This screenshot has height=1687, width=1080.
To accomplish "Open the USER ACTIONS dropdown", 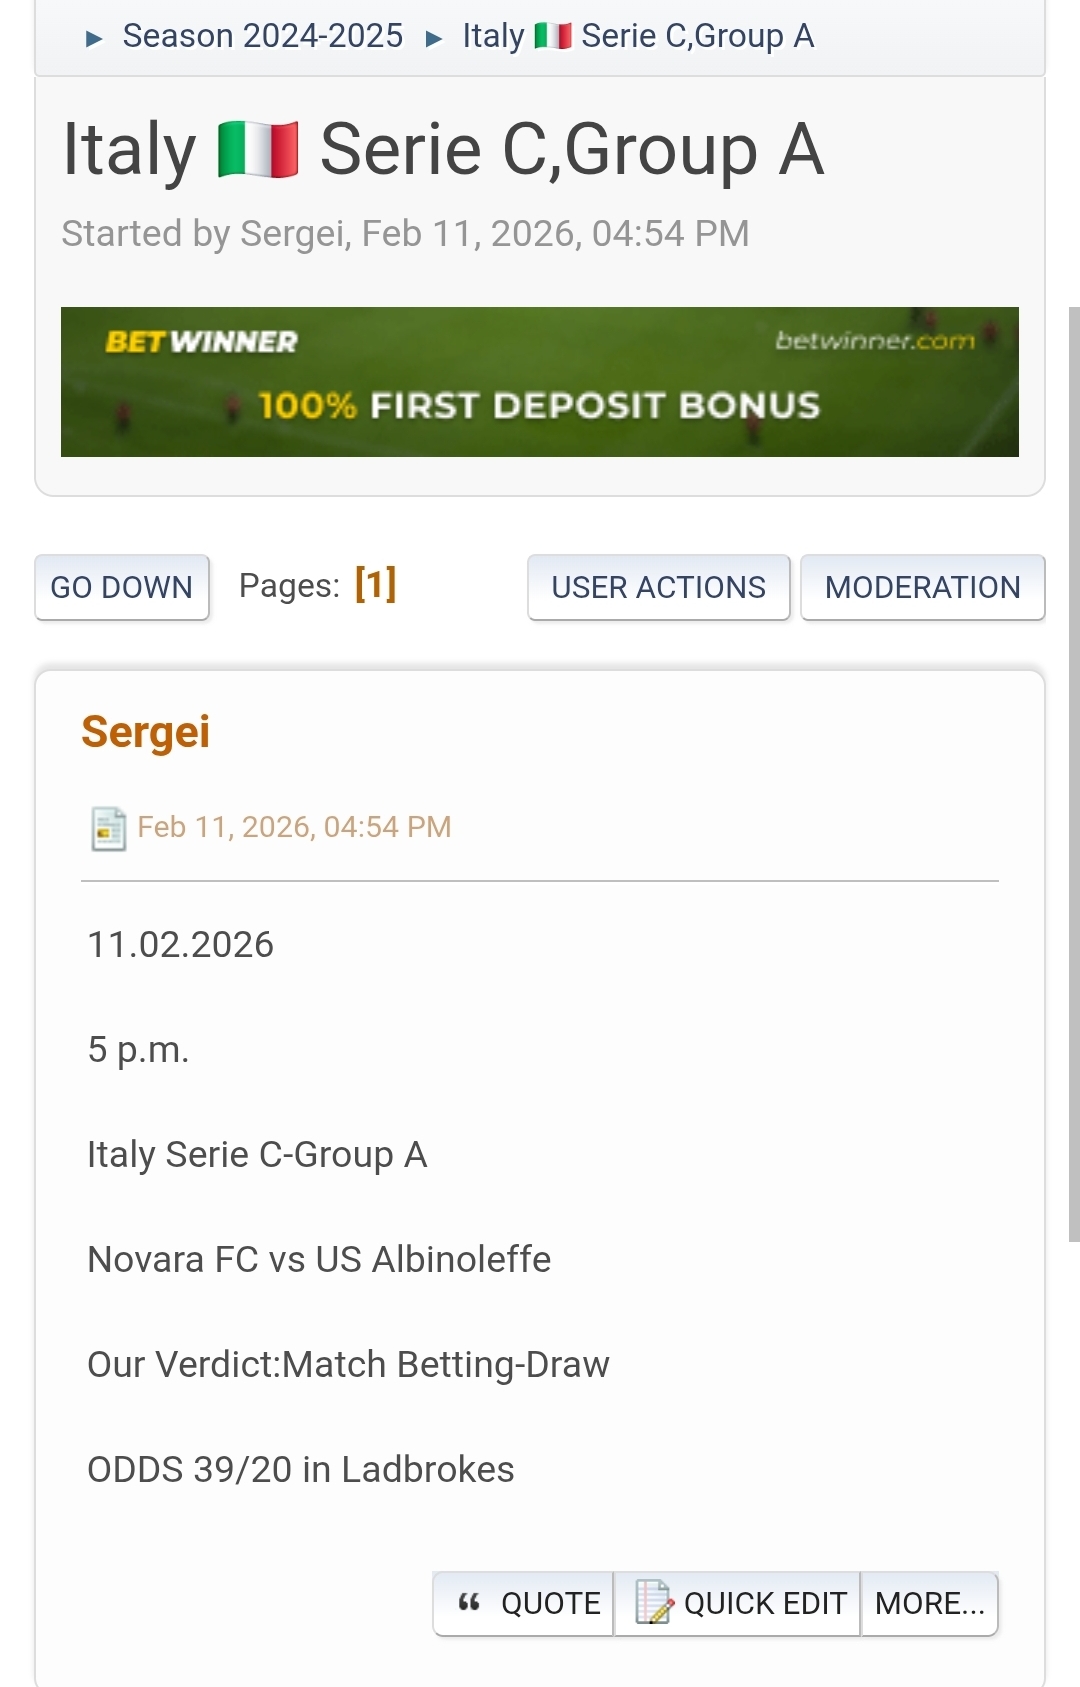I will click(x=658, y=587).
